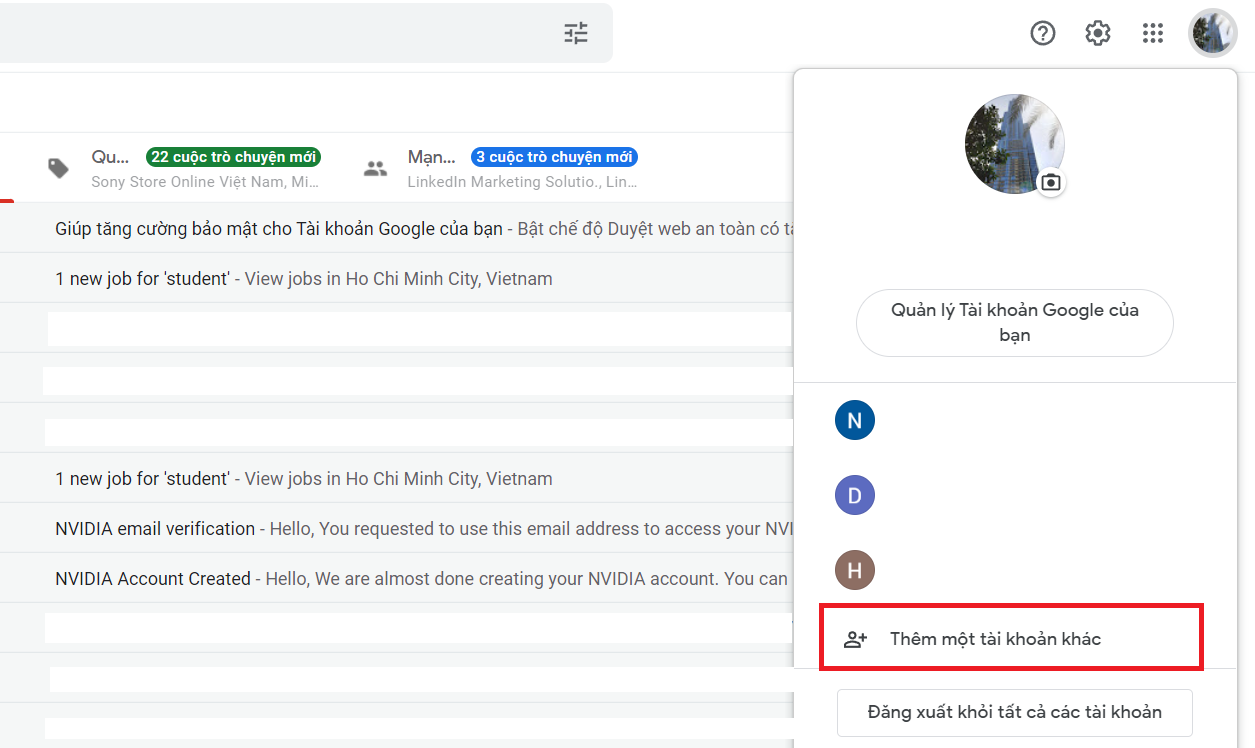Select the account with the D avatar
The height and width of the screenshot is (748, 1255).
(x=854, y=494)
